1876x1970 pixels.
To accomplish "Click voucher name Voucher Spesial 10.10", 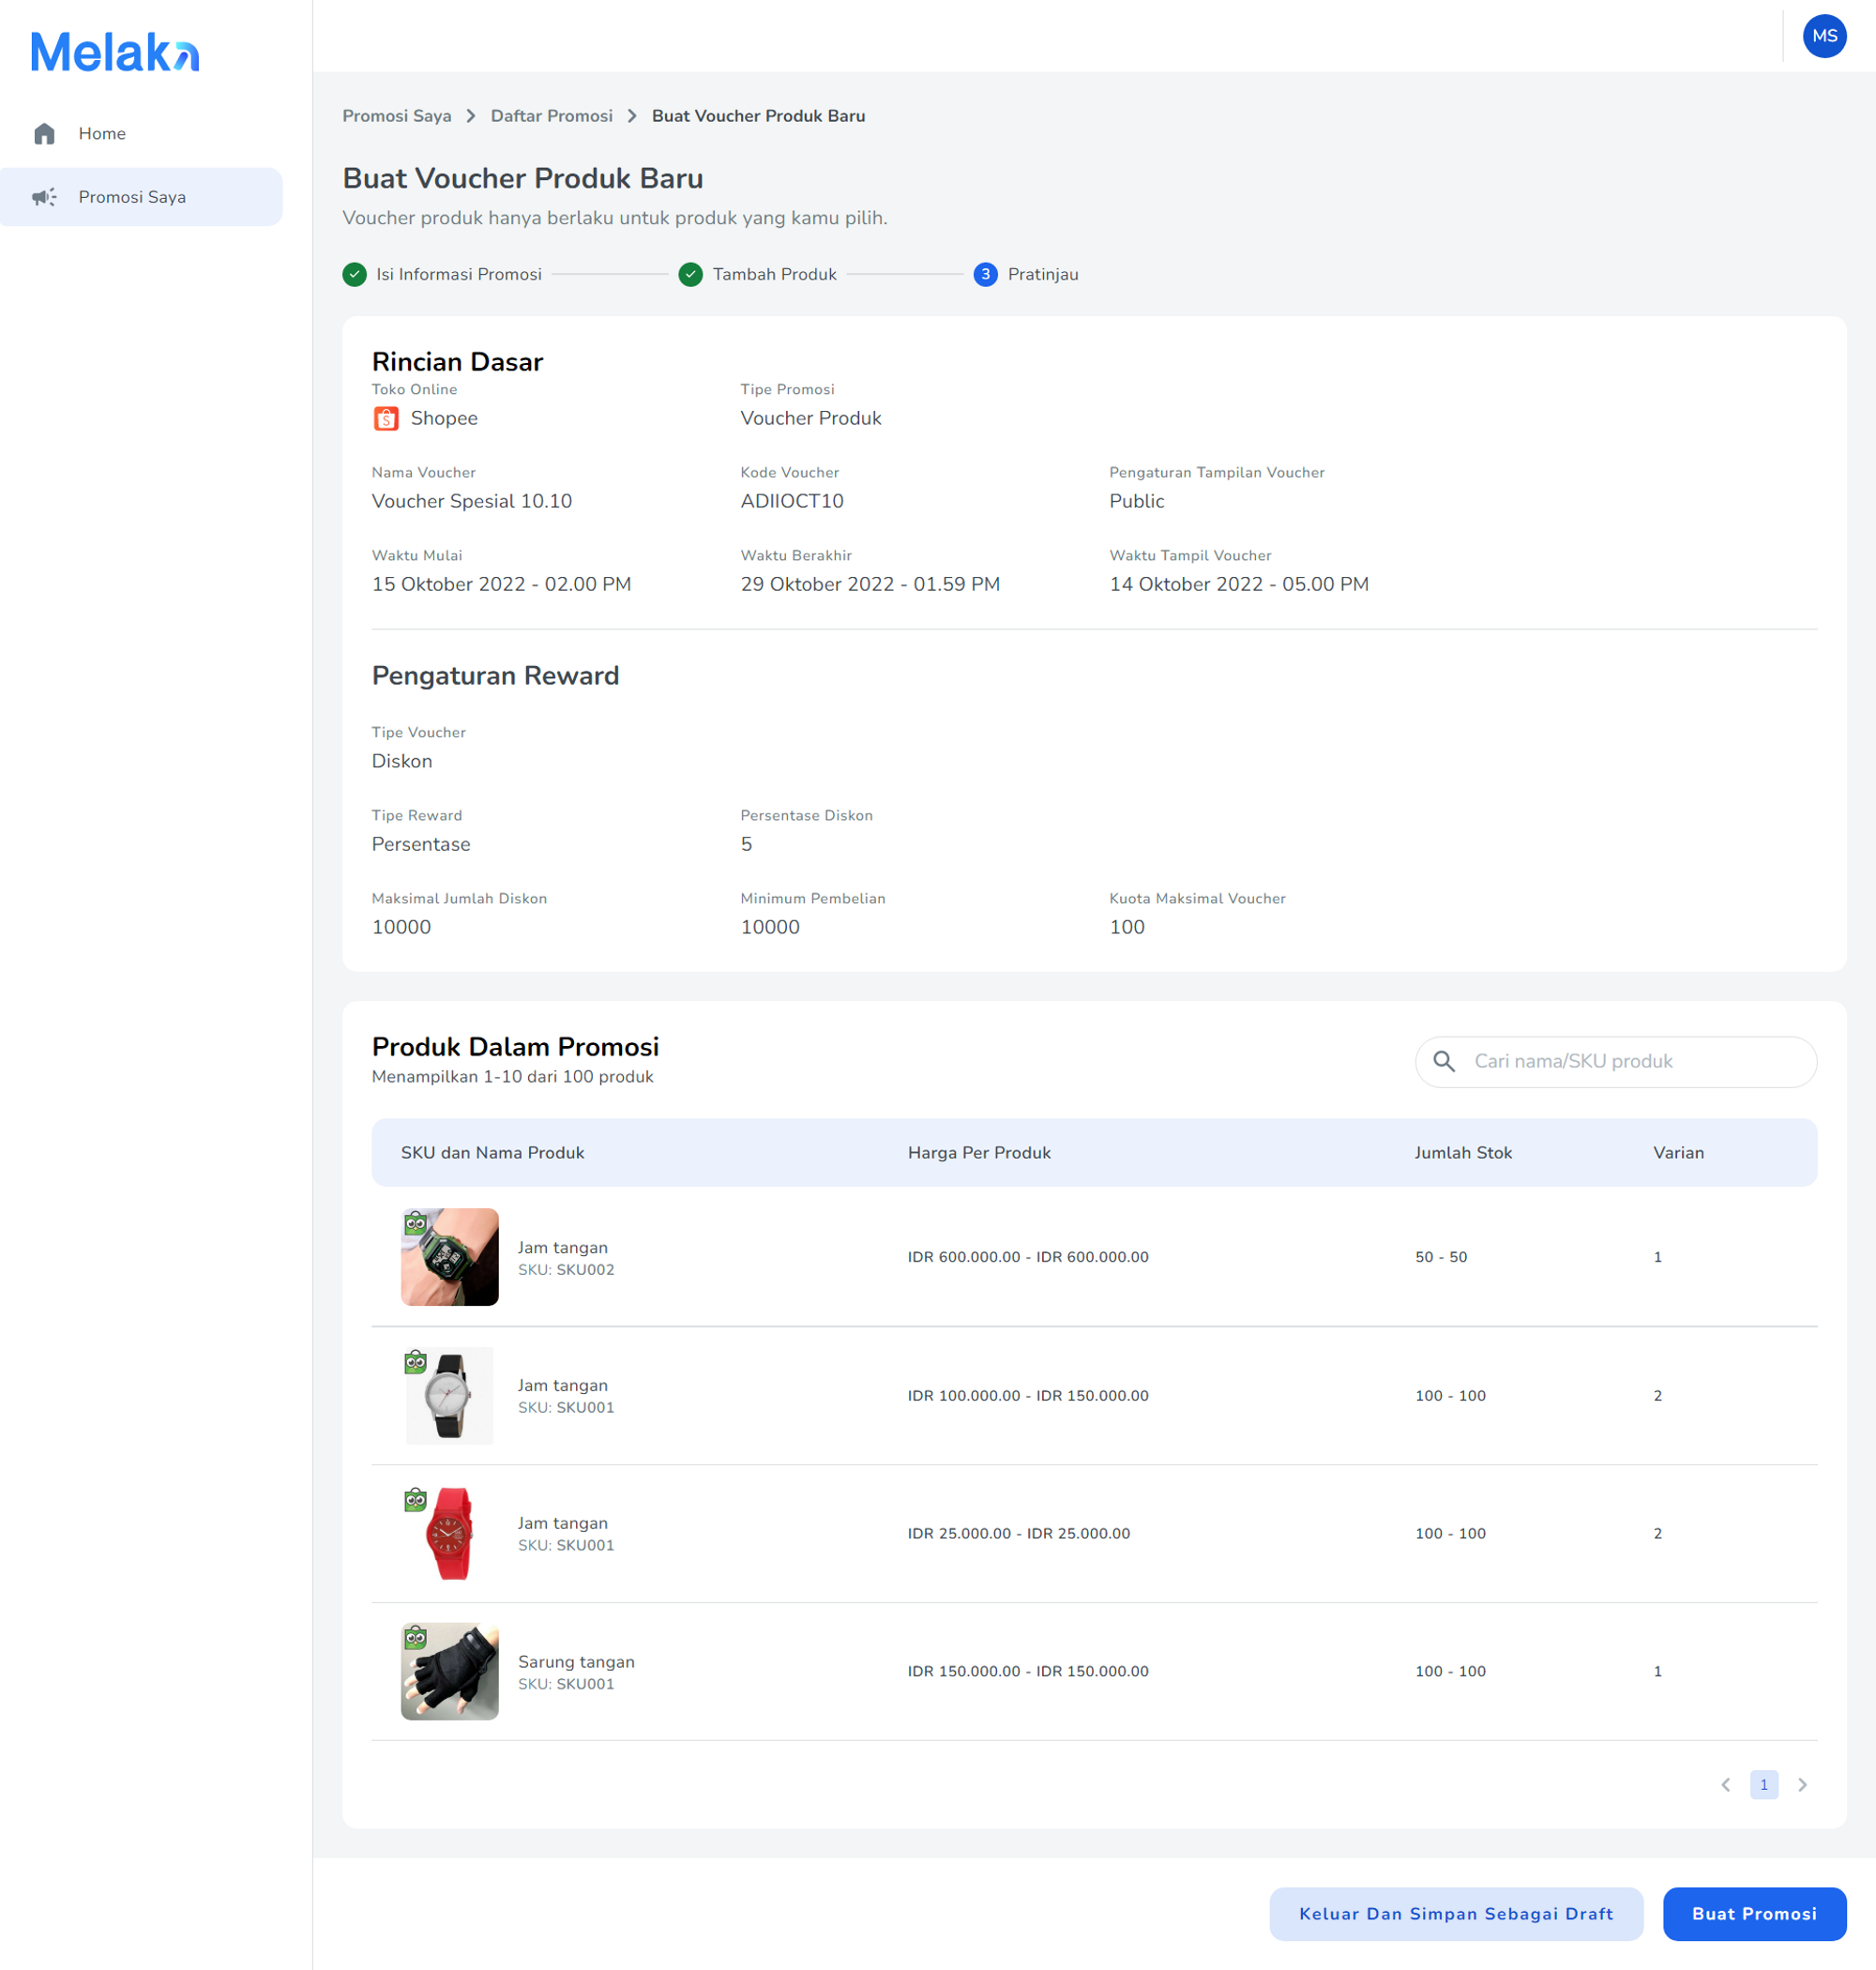I will tap(472, 501).
